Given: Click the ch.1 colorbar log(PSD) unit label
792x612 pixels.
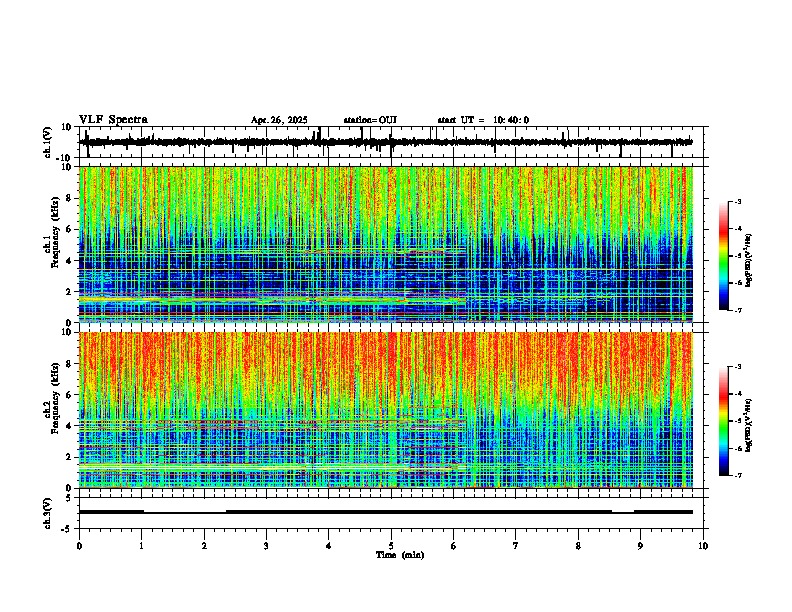Looking at the screenshot, I should (x=750, y=261).
